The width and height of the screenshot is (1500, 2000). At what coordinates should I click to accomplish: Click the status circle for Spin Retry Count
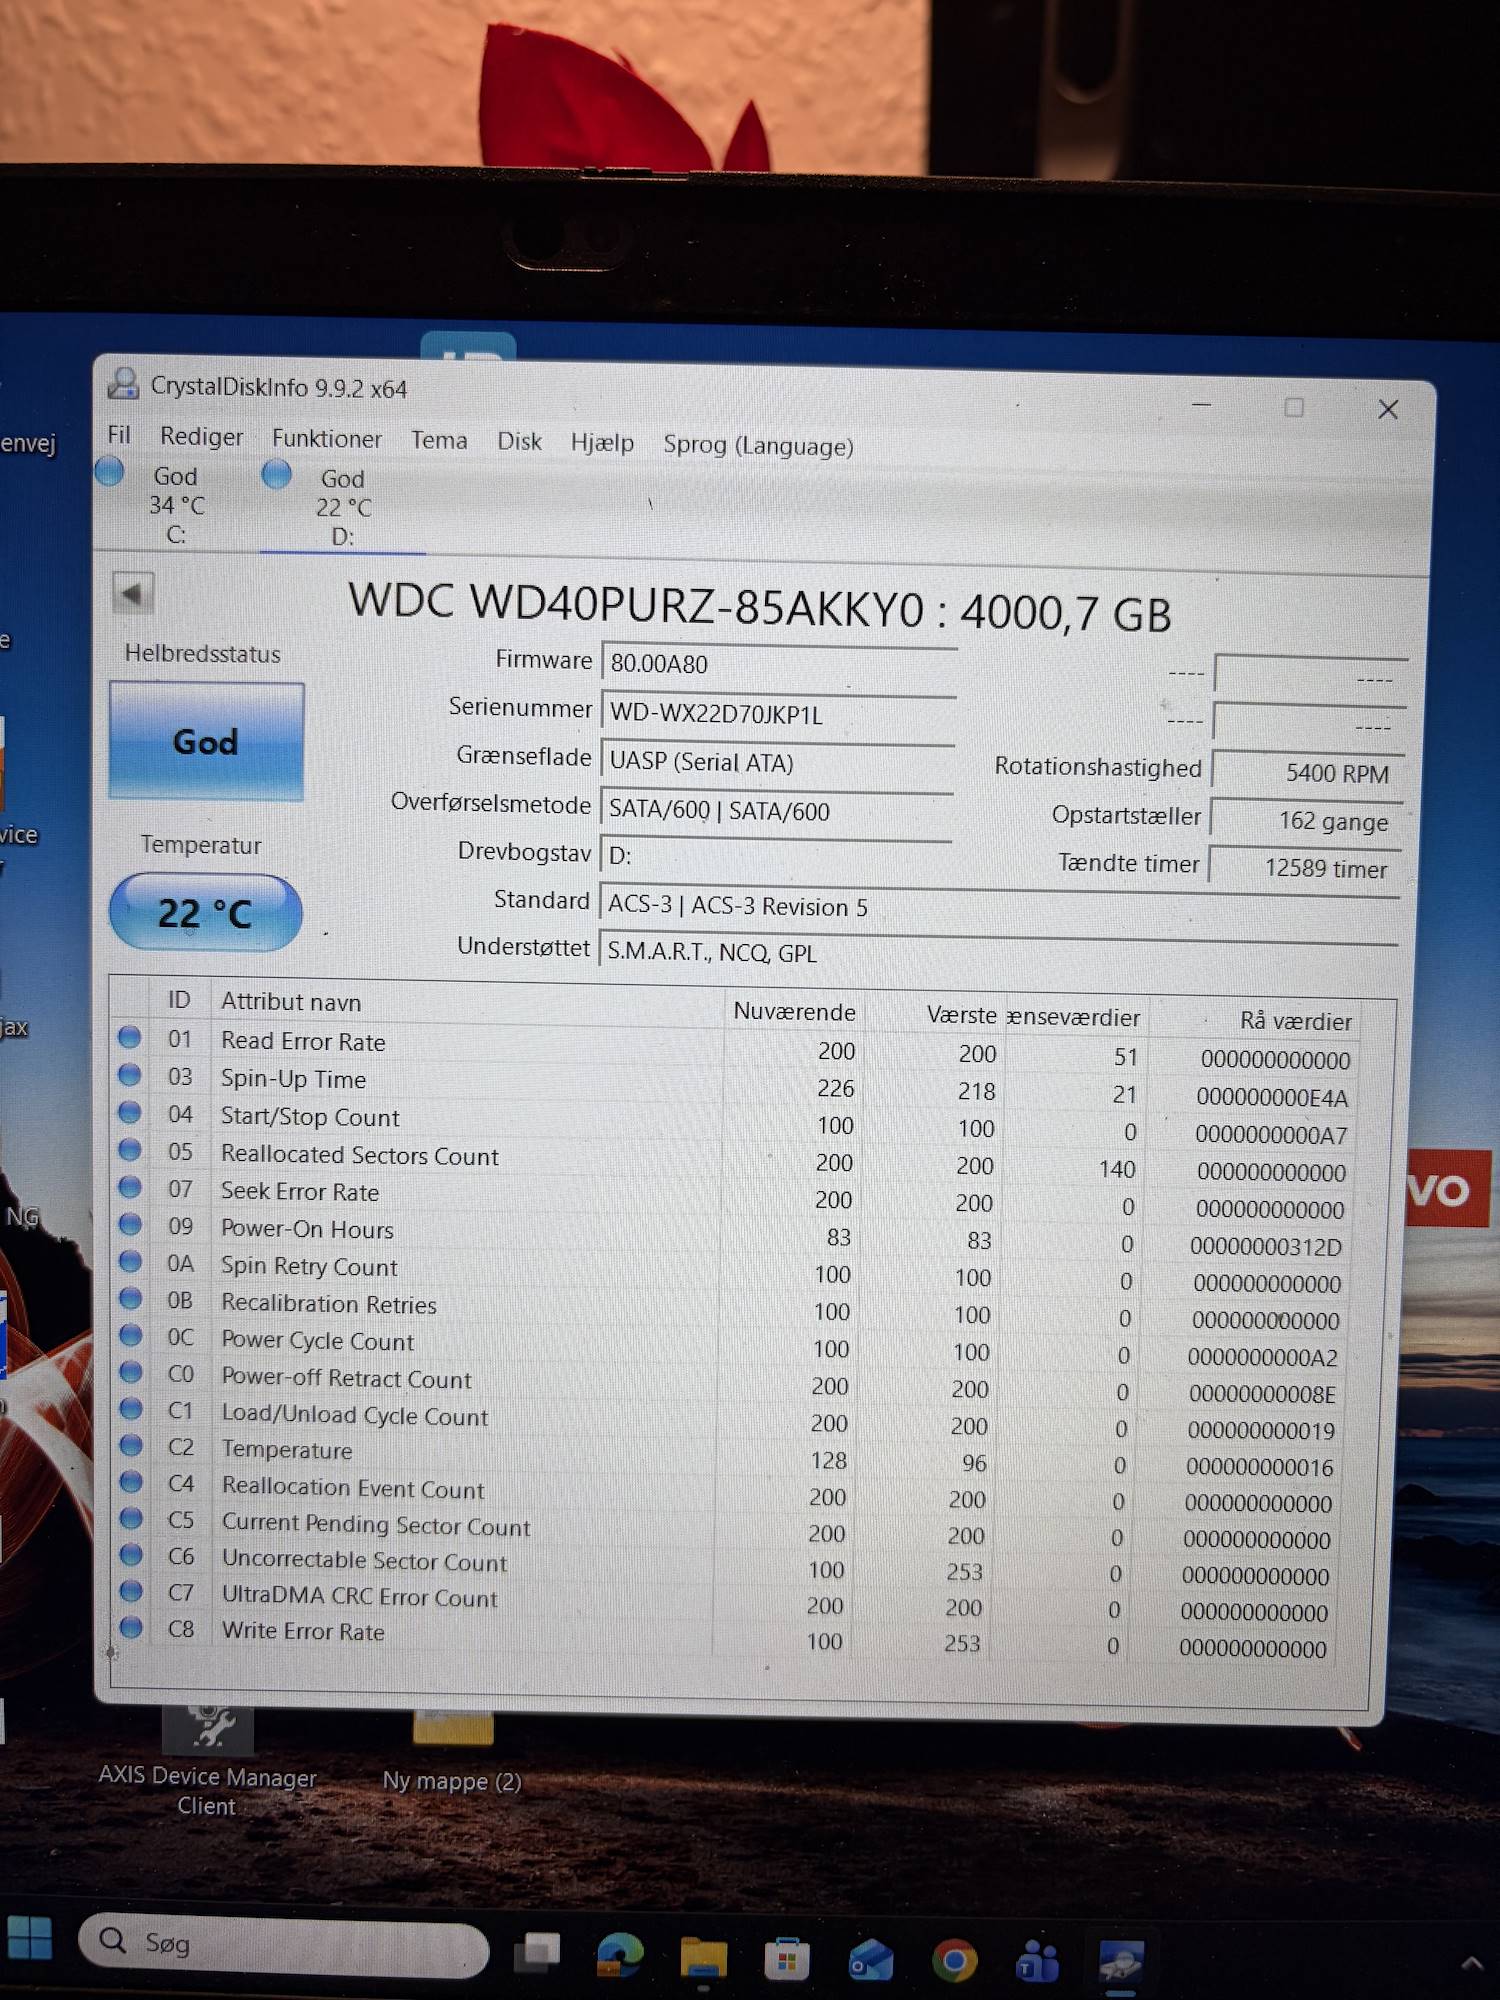click(130, 1261)
